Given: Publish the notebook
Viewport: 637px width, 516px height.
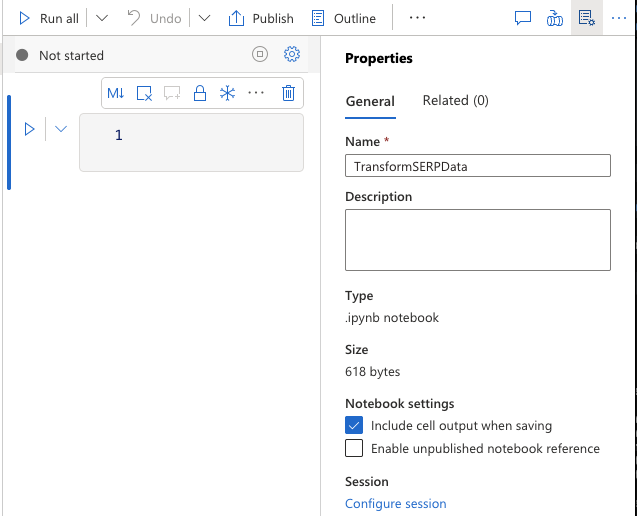Looking at the screenshot, I should click(x=261, y=18).
